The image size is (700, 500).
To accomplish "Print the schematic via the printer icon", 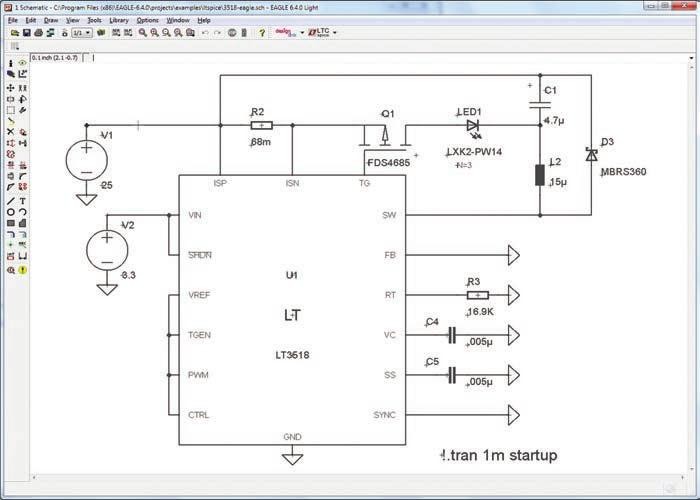I will click(38, 33).
